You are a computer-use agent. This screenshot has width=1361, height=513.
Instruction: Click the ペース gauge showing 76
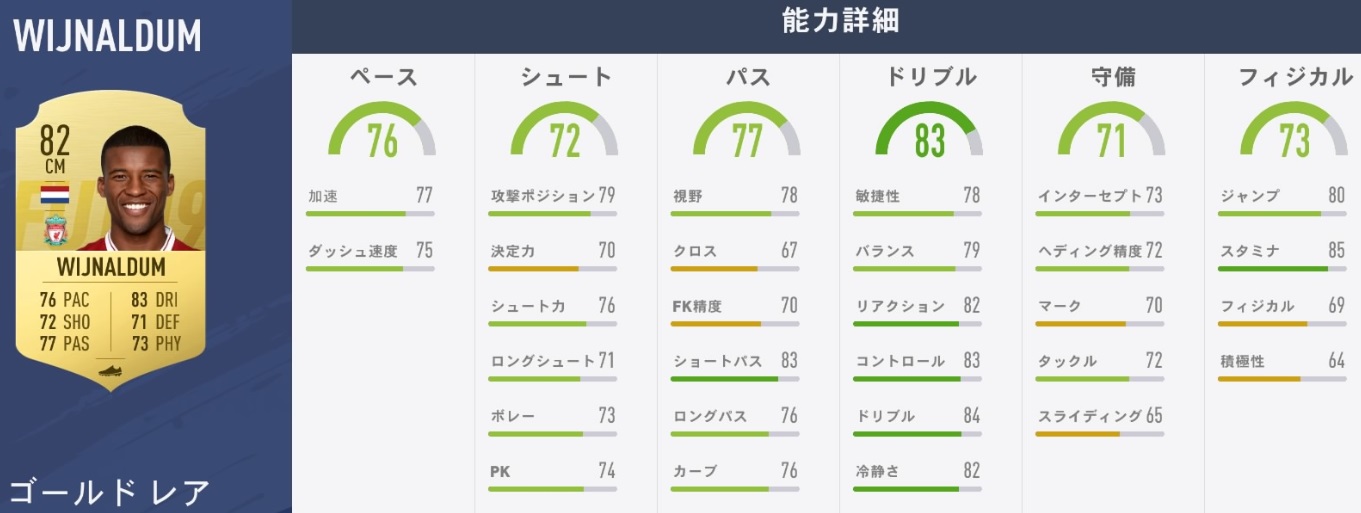click(x=382, y=132)
